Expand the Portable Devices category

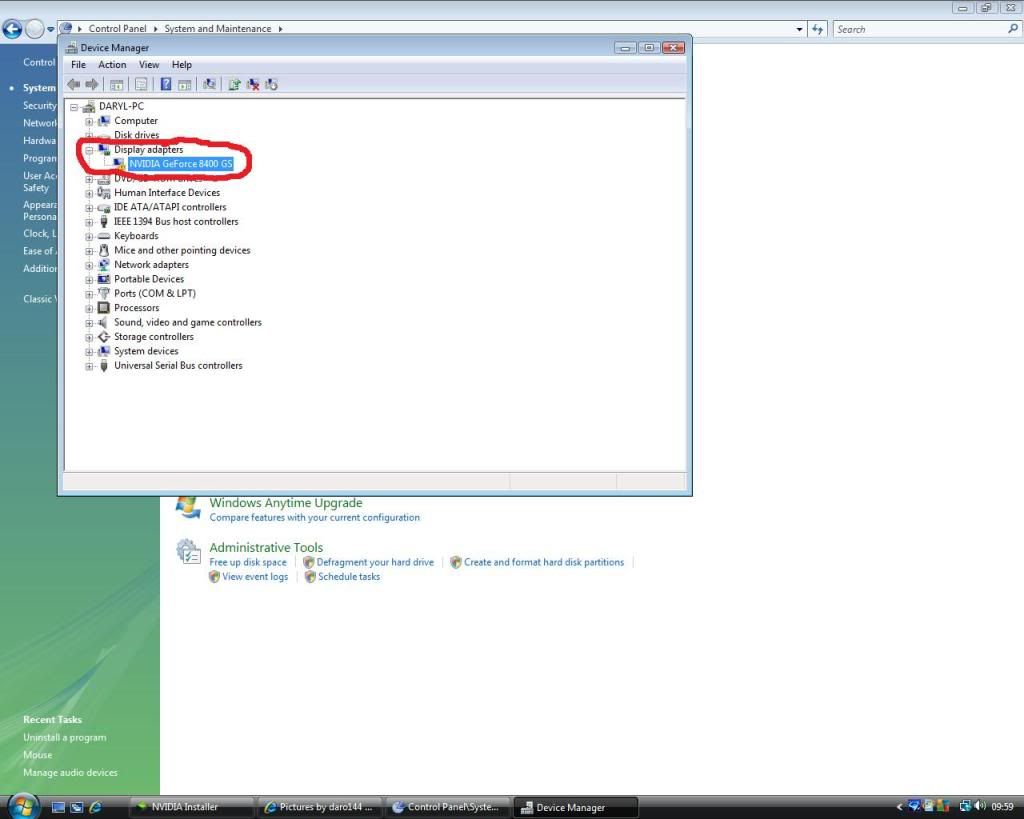tap(89, 279)
